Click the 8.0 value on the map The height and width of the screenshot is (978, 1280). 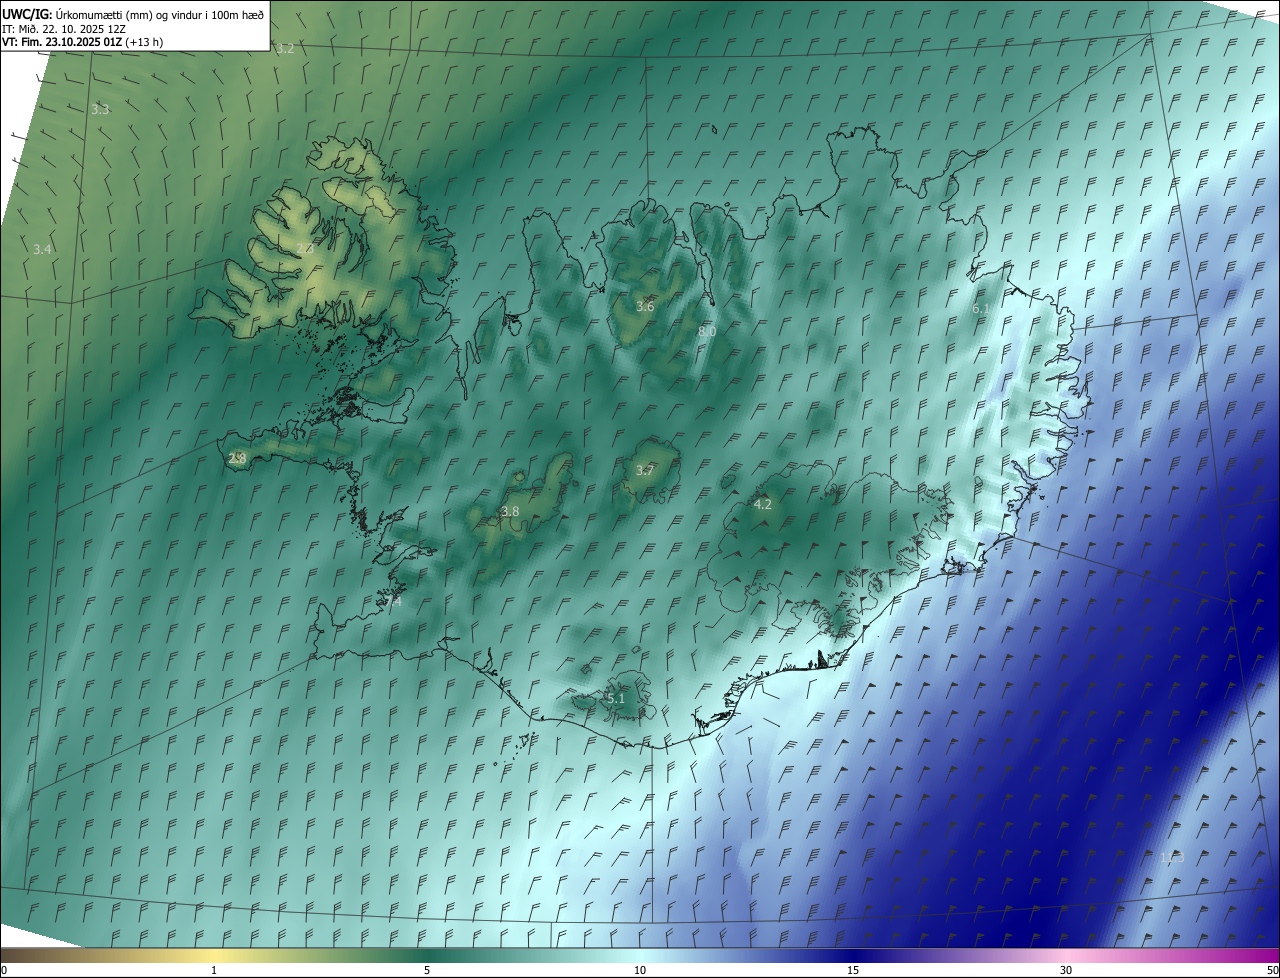pos(707,331)
